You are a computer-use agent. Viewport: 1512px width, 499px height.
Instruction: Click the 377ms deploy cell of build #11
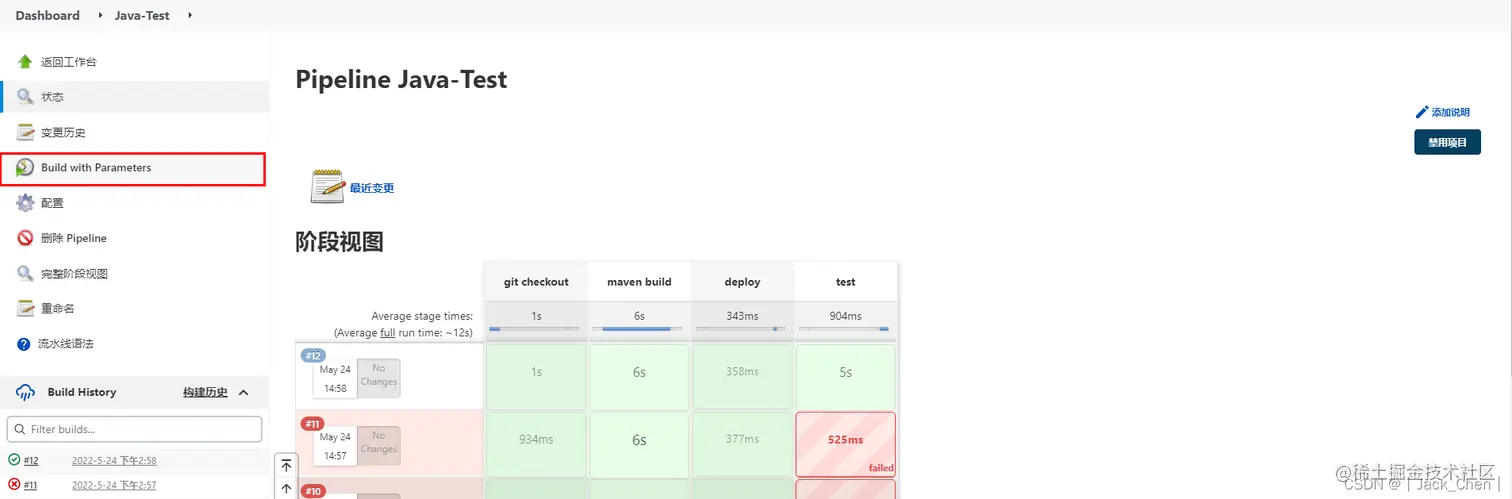742,445
